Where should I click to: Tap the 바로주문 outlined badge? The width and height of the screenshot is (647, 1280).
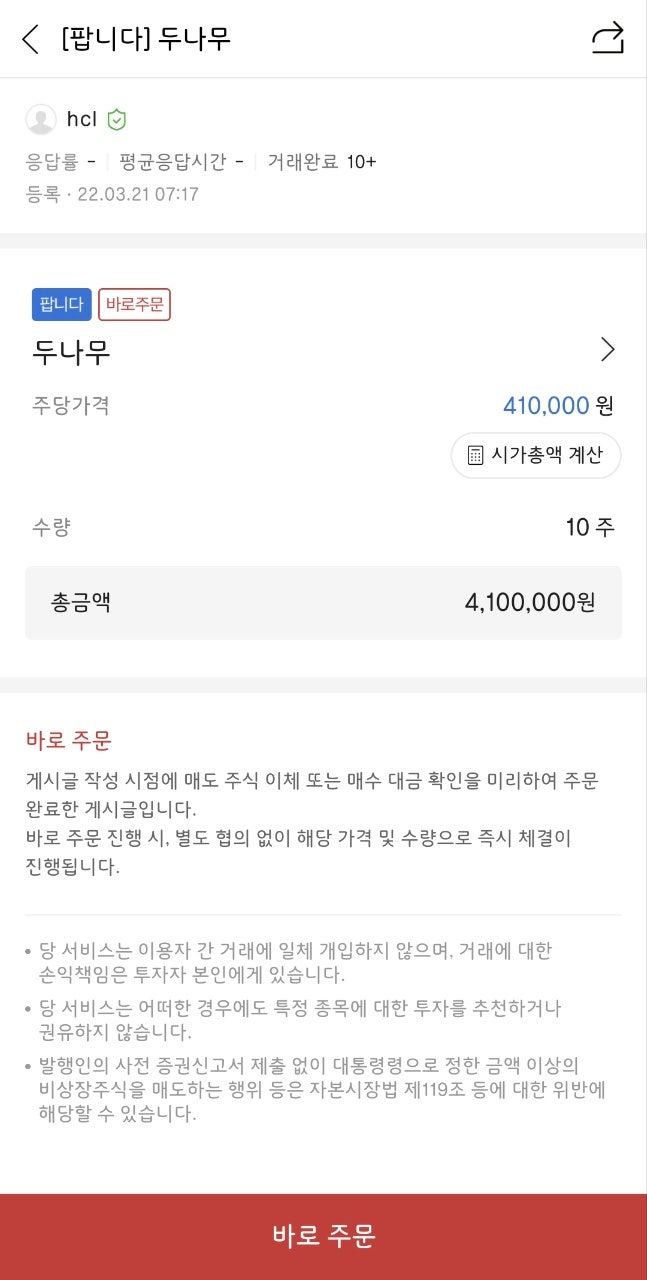coord(134,305)
